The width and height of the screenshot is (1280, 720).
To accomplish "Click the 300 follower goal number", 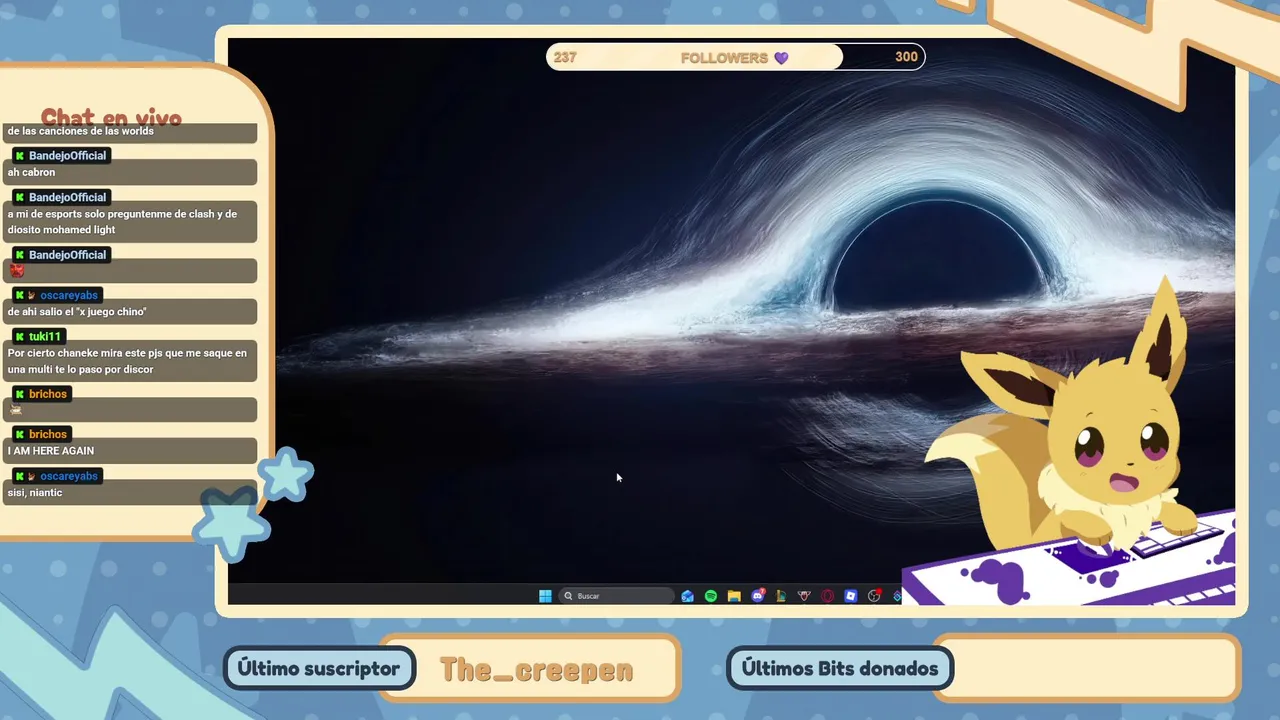I will click(906, 57).
